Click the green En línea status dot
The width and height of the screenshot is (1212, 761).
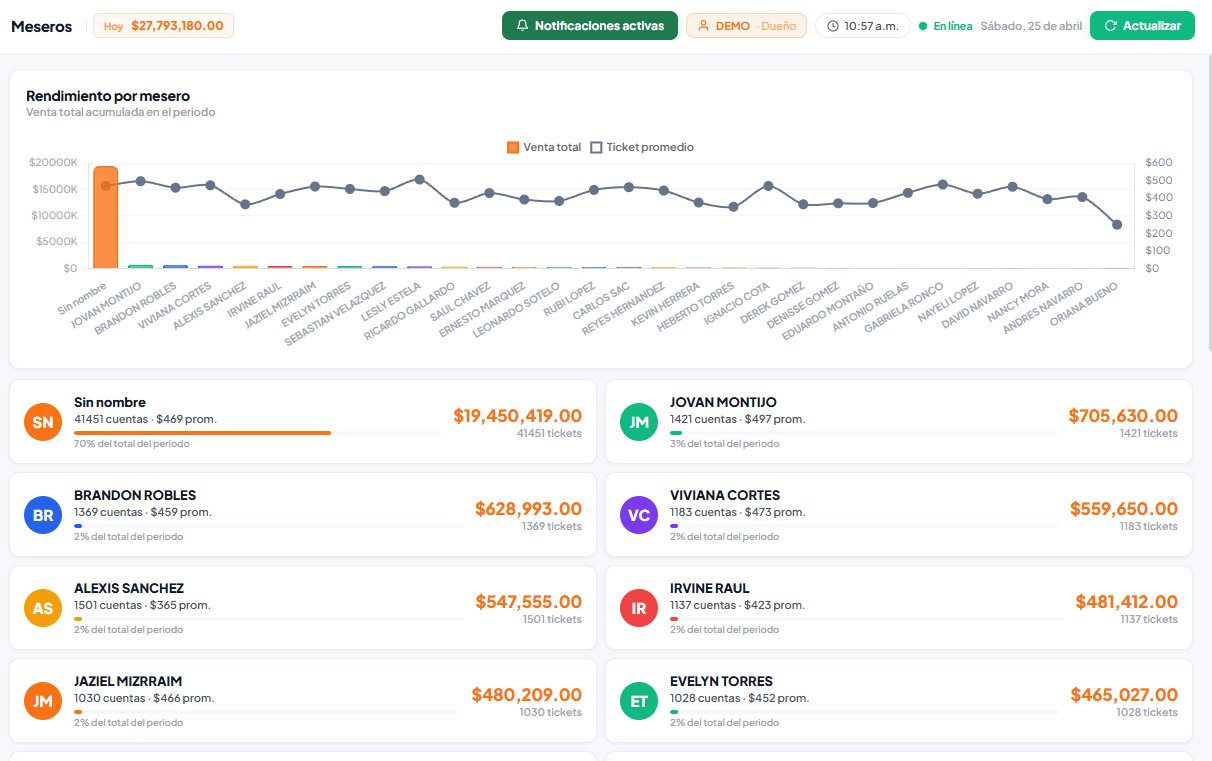(x=923, y=26)
